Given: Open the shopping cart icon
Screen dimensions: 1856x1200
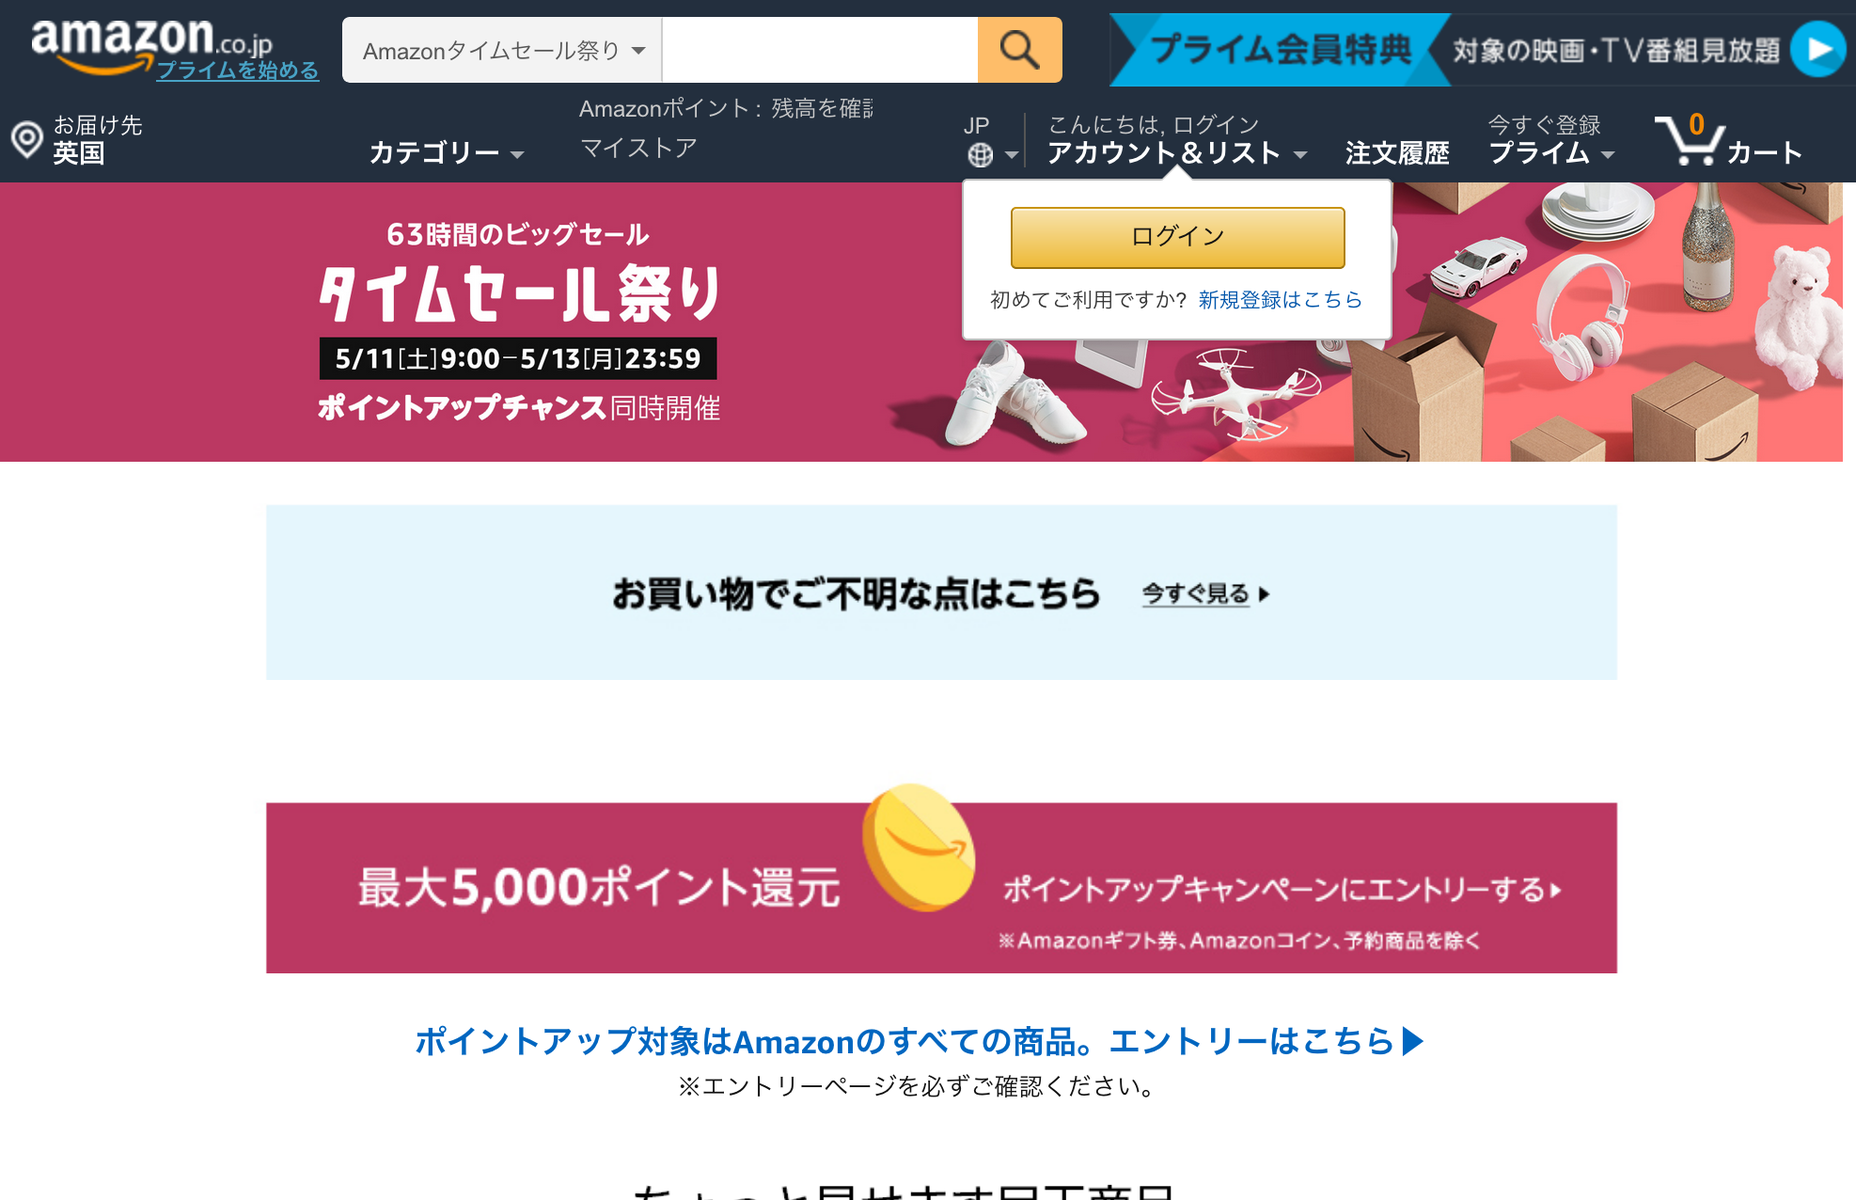Looking at the screenshot, I should 1689,140.
